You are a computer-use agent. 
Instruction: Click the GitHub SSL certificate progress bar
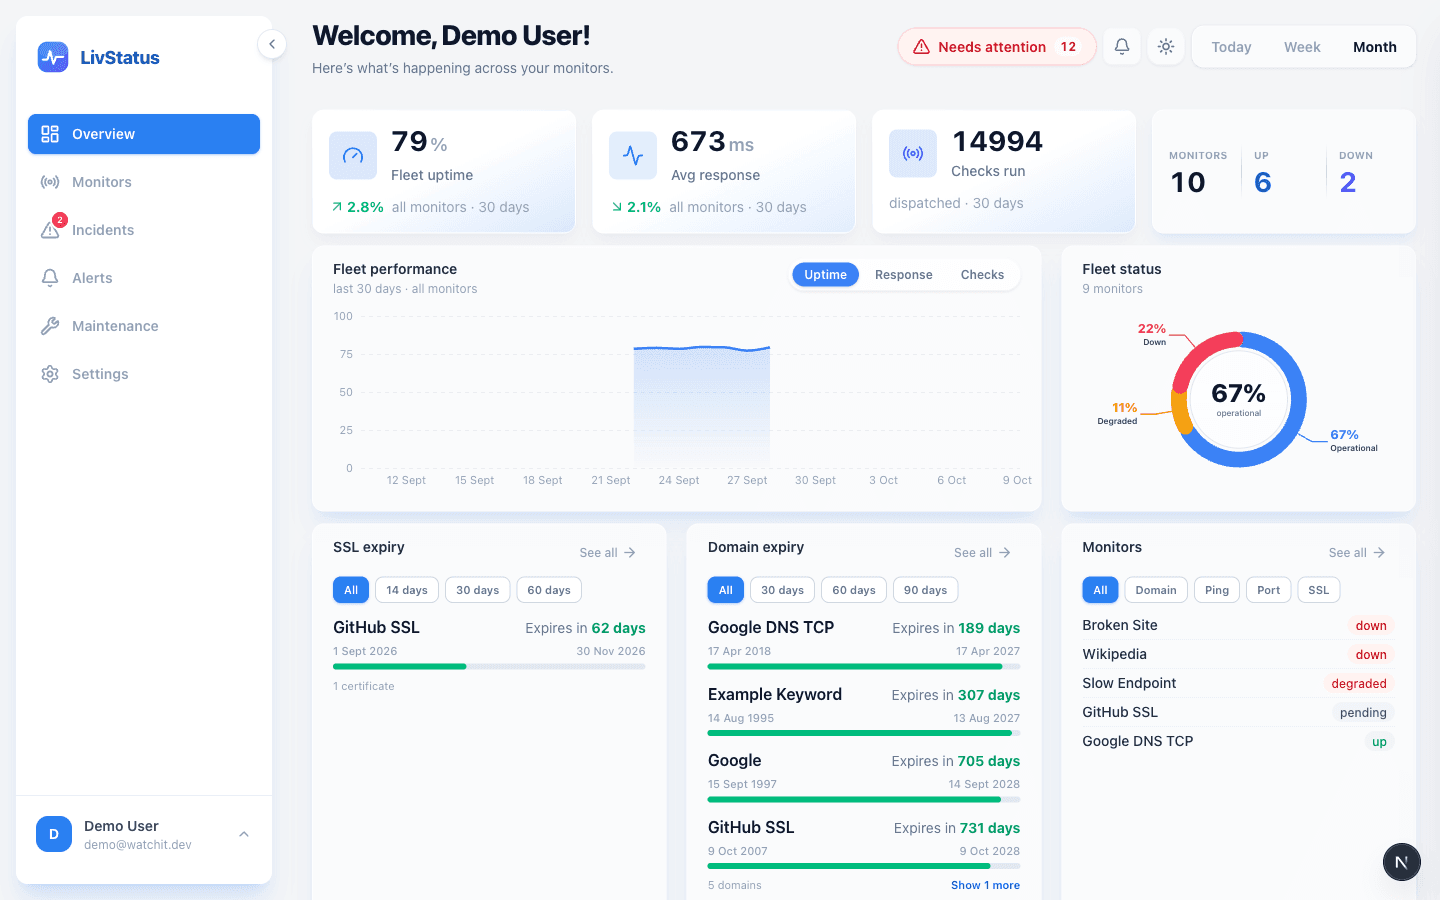point(489,667)
